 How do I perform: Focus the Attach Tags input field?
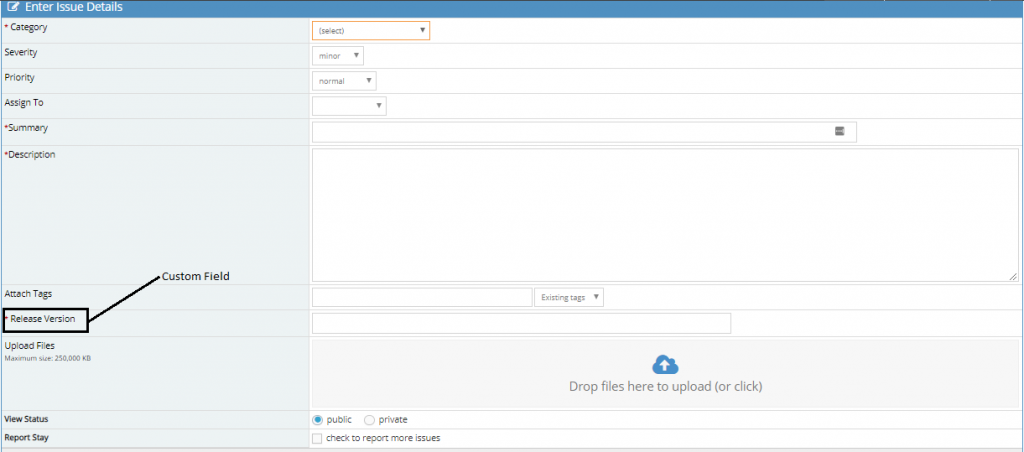pyautogui.click(x=421, y=298)
